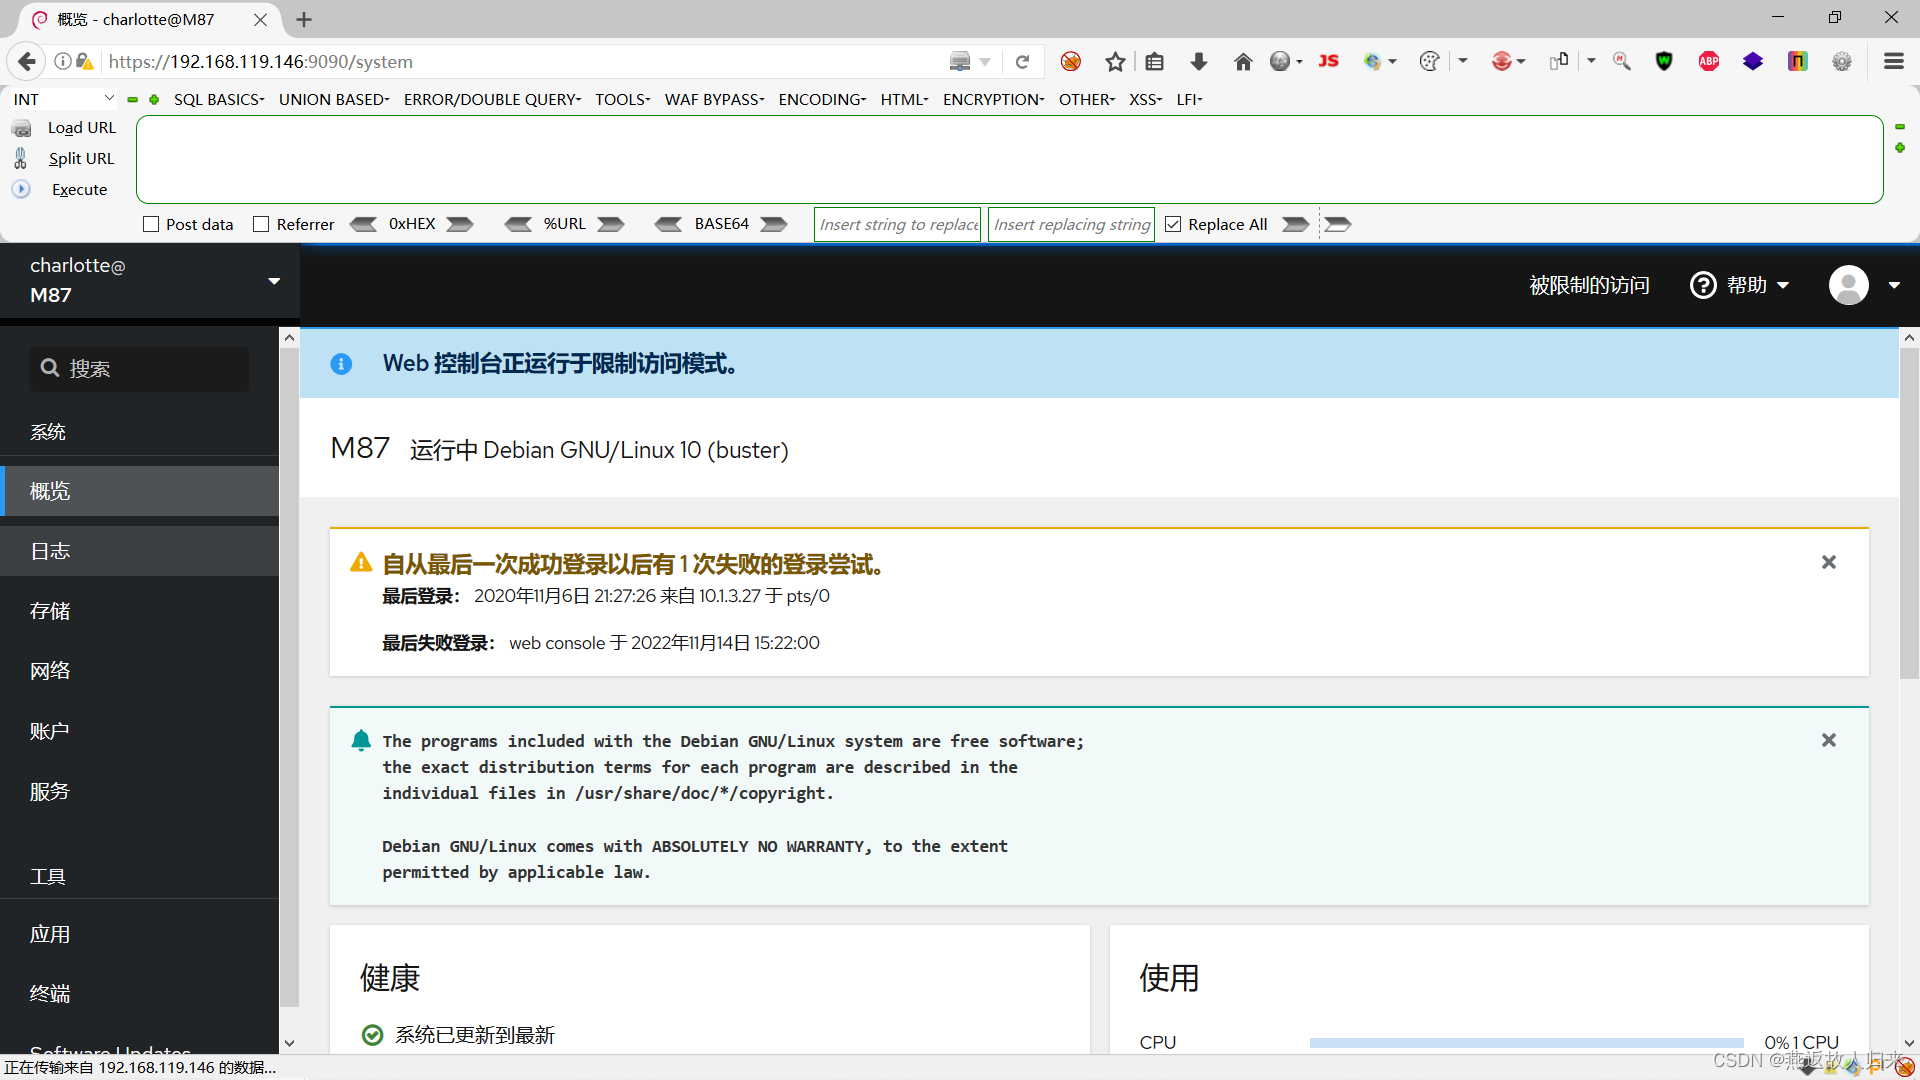
Task: Expand the WAF BYPASS menu
Action: tap(714, 99)
